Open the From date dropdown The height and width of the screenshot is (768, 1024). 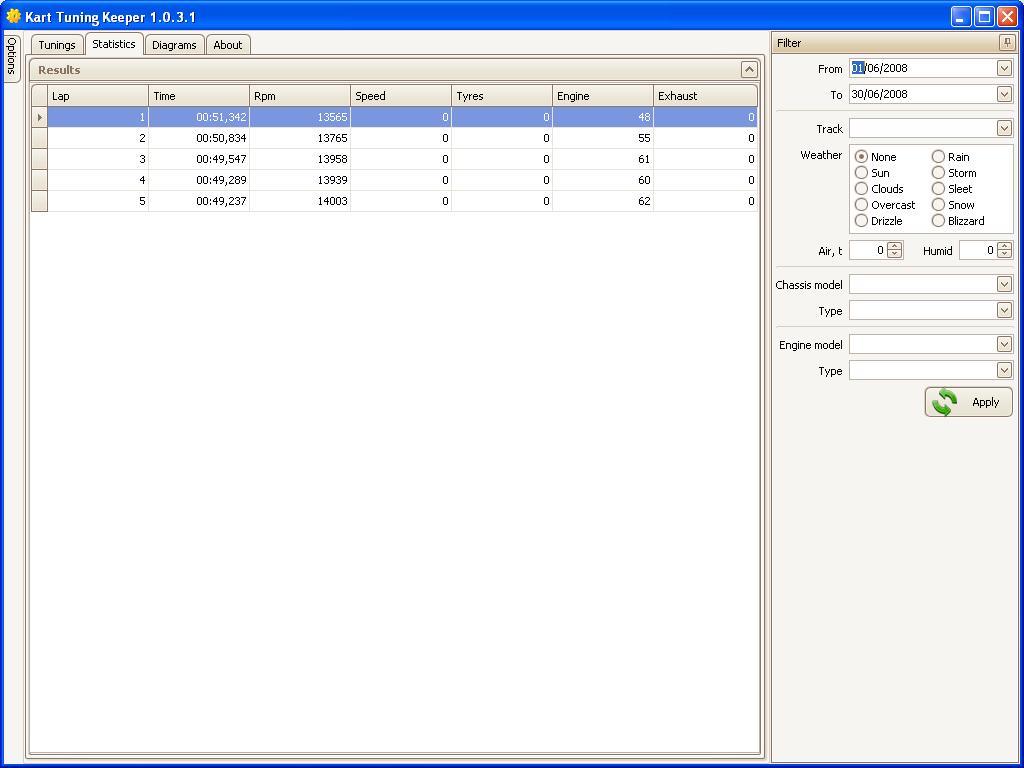click(1004, 68)
